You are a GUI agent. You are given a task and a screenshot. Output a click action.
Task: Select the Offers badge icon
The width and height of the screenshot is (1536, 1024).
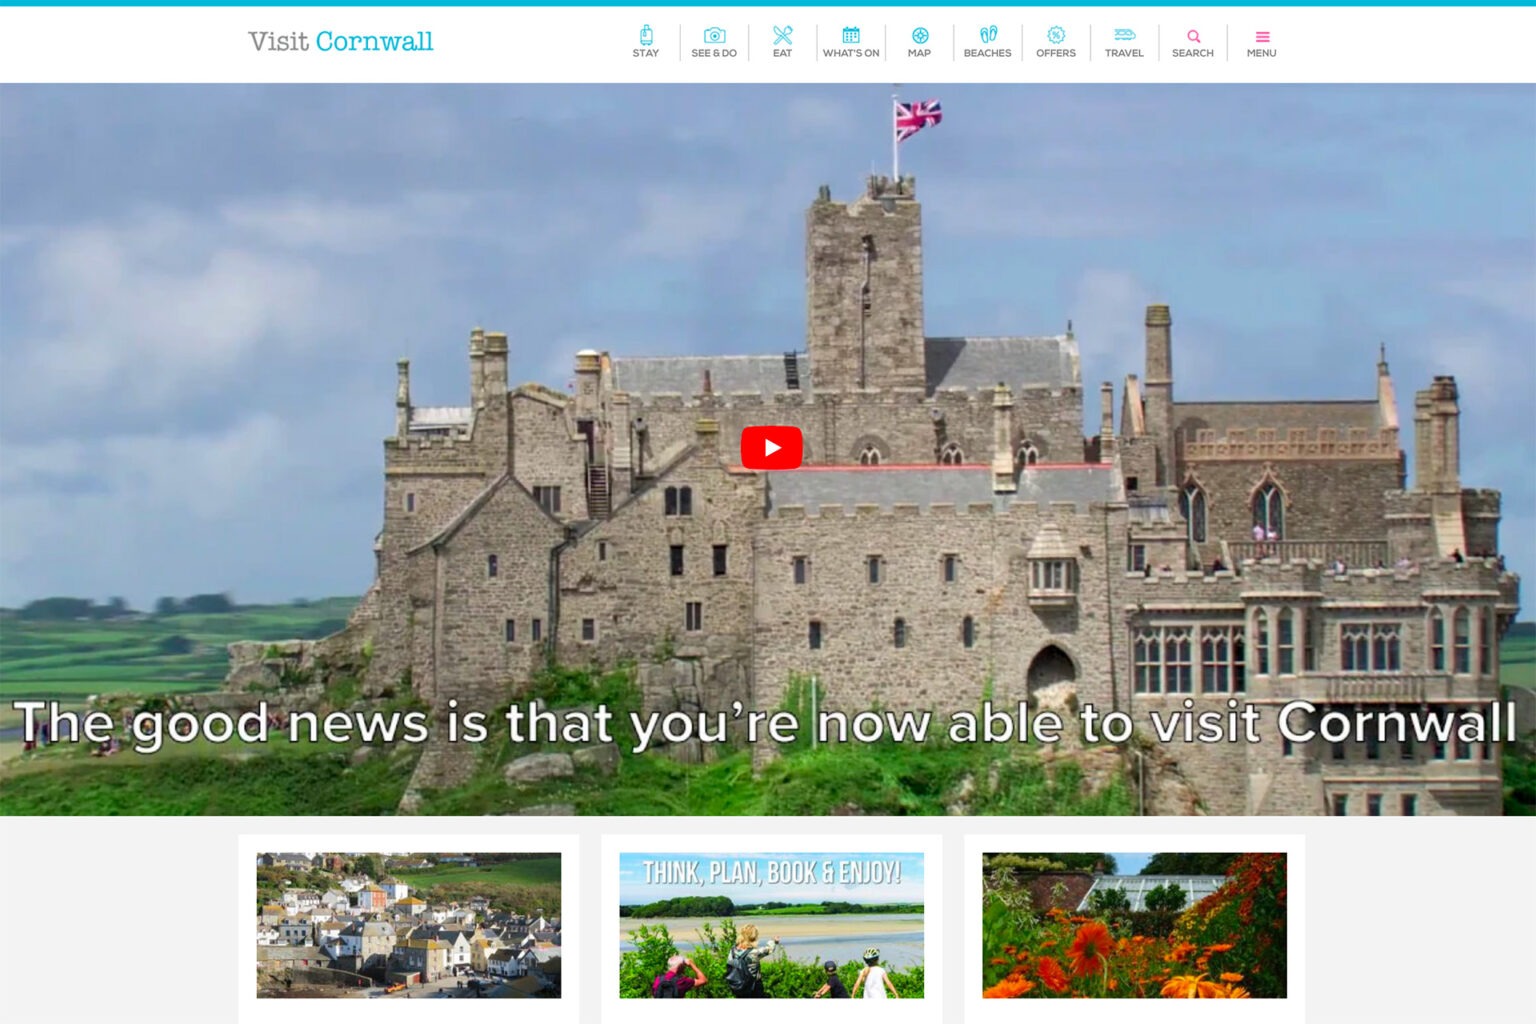(1056, 35)
